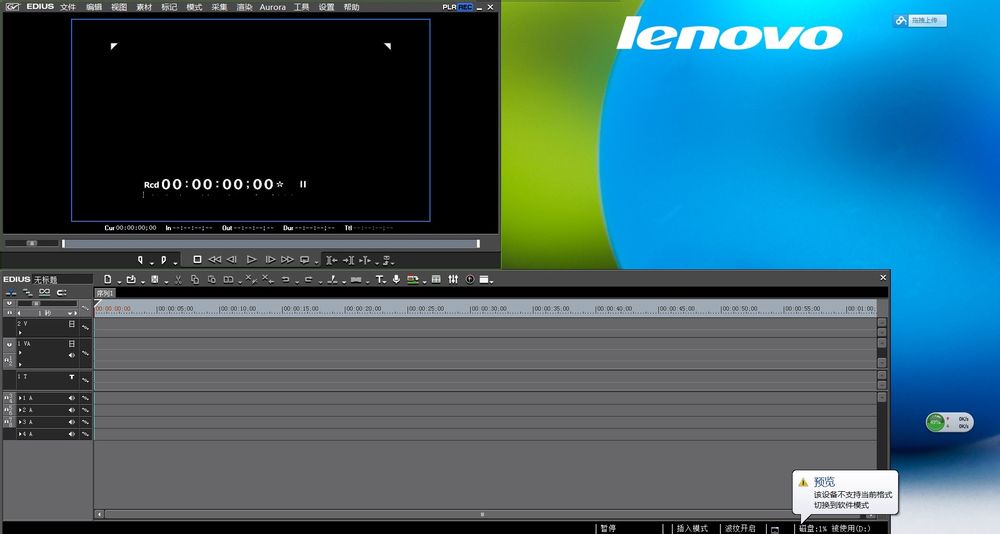Click the Add cut point icon
The width and height of the screenshot is (1000, 534).
point(332,279)
